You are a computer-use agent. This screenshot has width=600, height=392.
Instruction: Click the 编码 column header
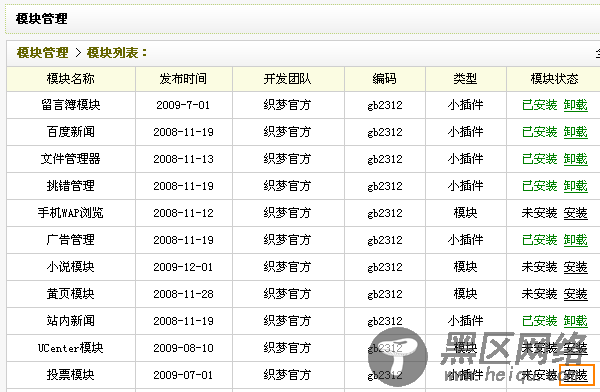385,79
